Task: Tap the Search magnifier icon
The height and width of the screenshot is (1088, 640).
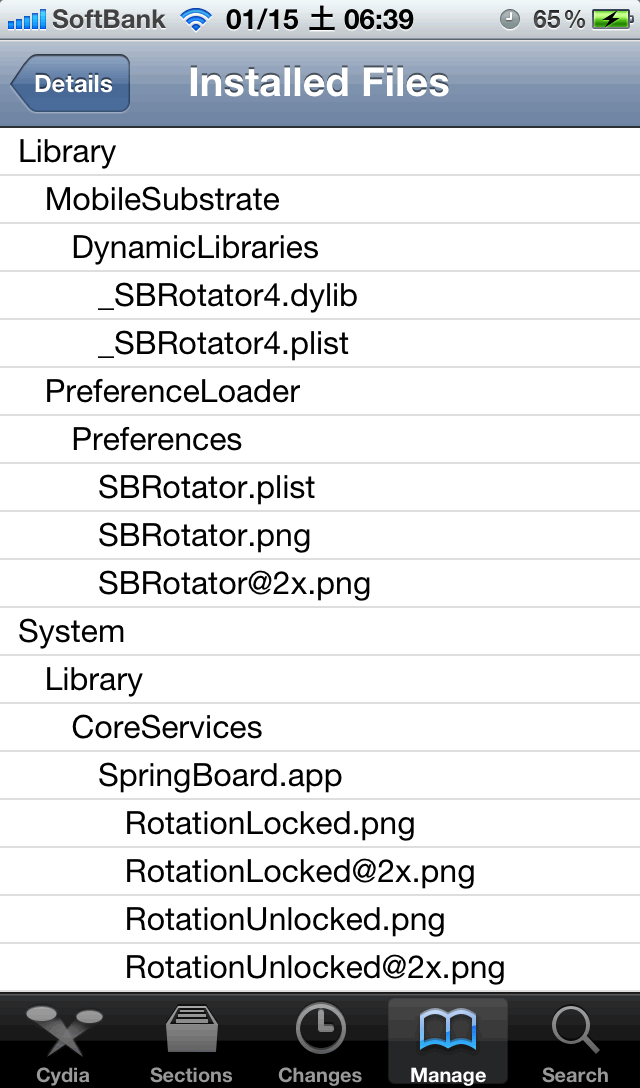Action: (x=575, y=1030)
